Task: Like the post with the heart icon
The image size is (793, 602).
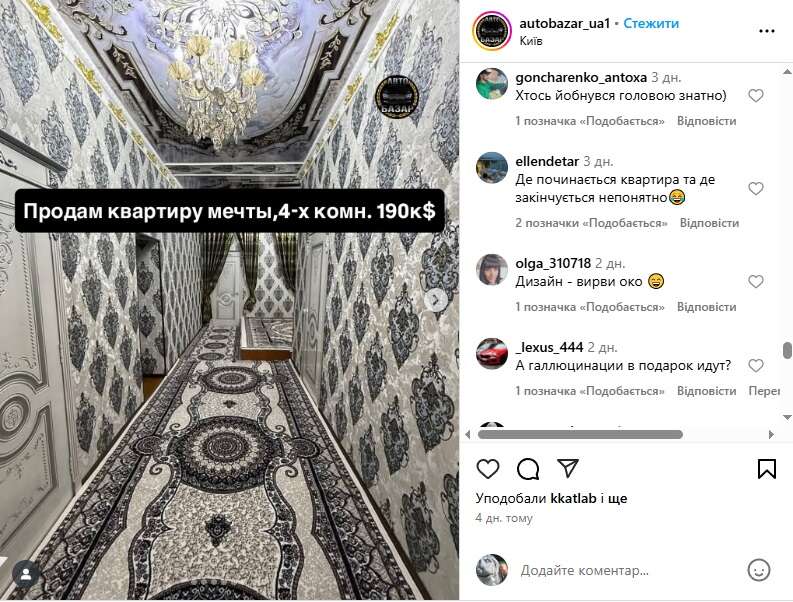Action: (488, 469)
